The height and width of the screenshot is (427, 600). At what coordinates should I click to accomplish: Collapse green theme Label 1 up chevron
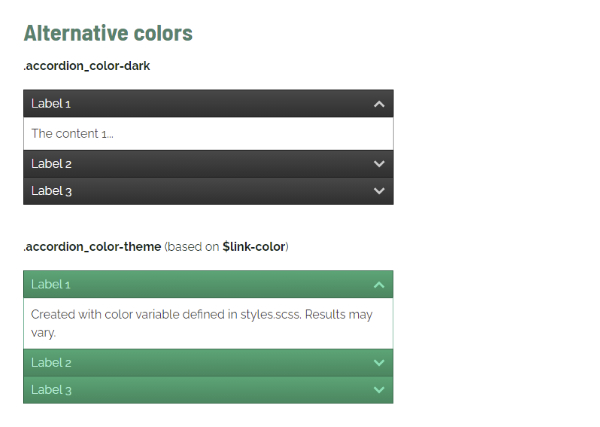coord(379,285)
